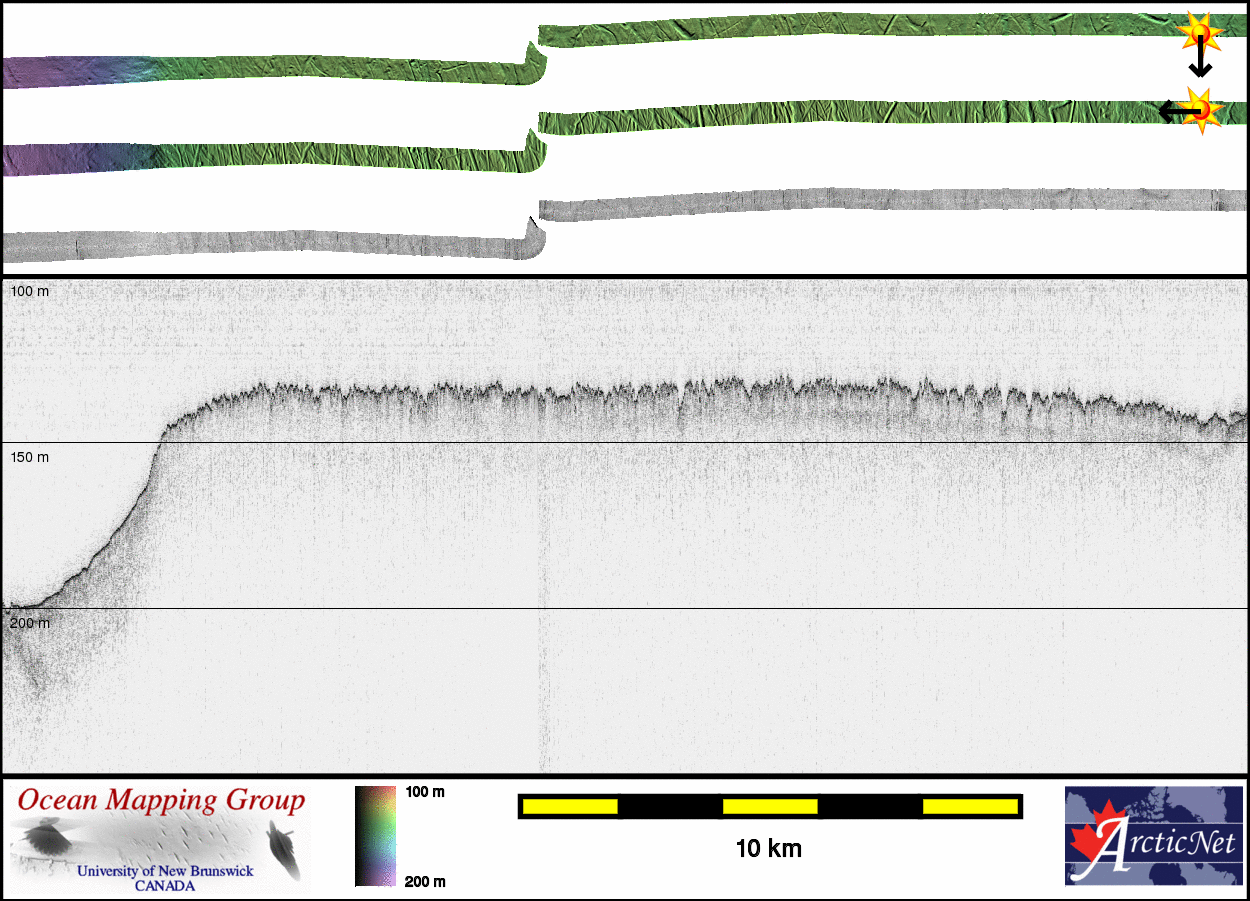Click the University of New Brunswick text
The width and height of the screenshot is (1250, 901).
165,871
